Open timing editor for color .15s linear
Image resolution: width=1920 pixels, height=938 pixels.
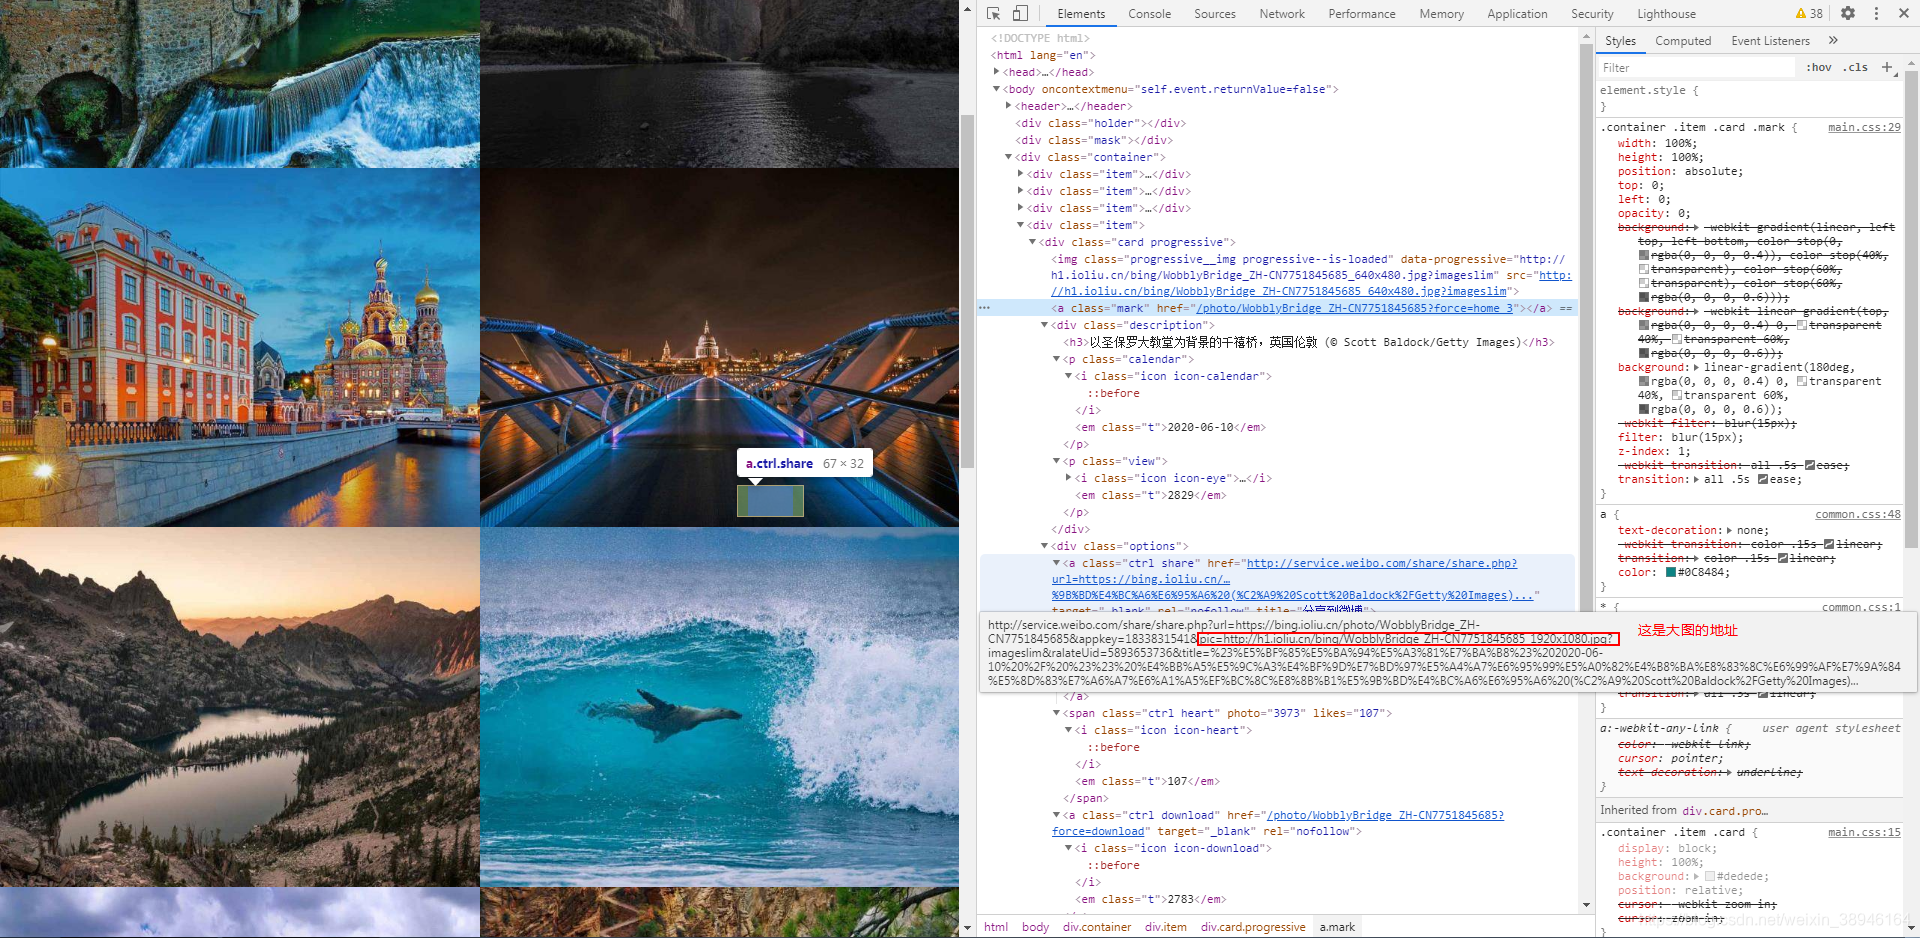coord(1783,558)
